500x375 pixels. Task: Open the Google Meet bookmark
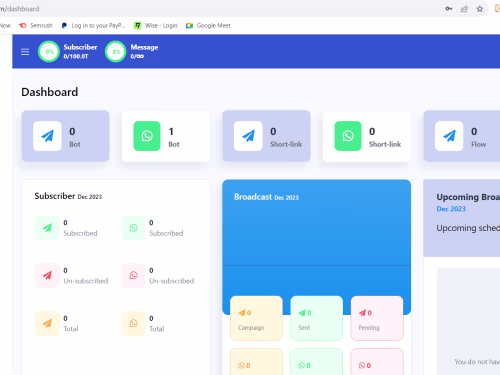(208, 26)
